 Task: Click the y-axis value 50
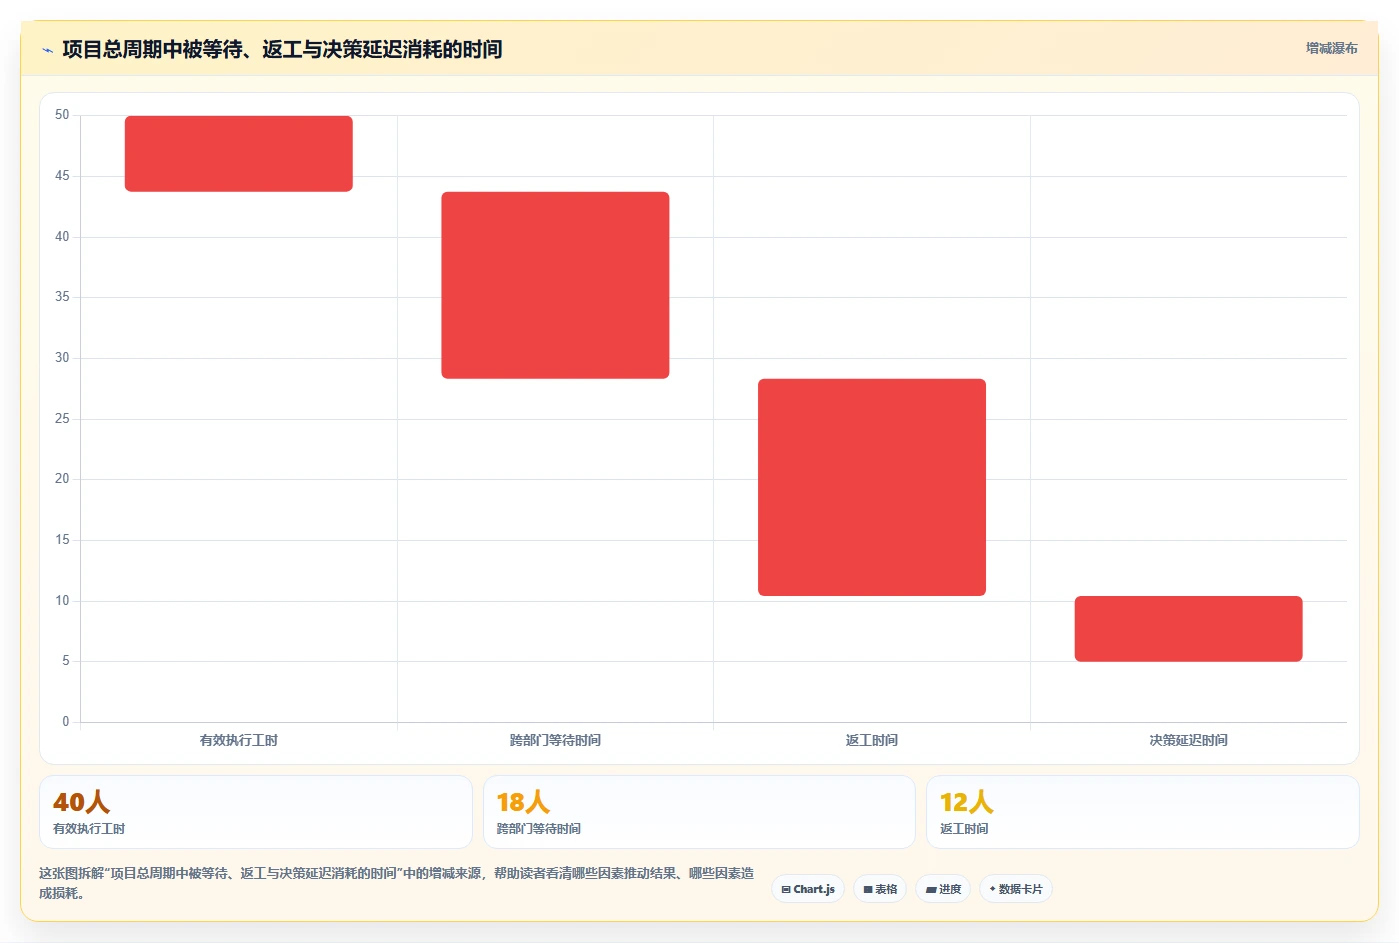point(62,115)
